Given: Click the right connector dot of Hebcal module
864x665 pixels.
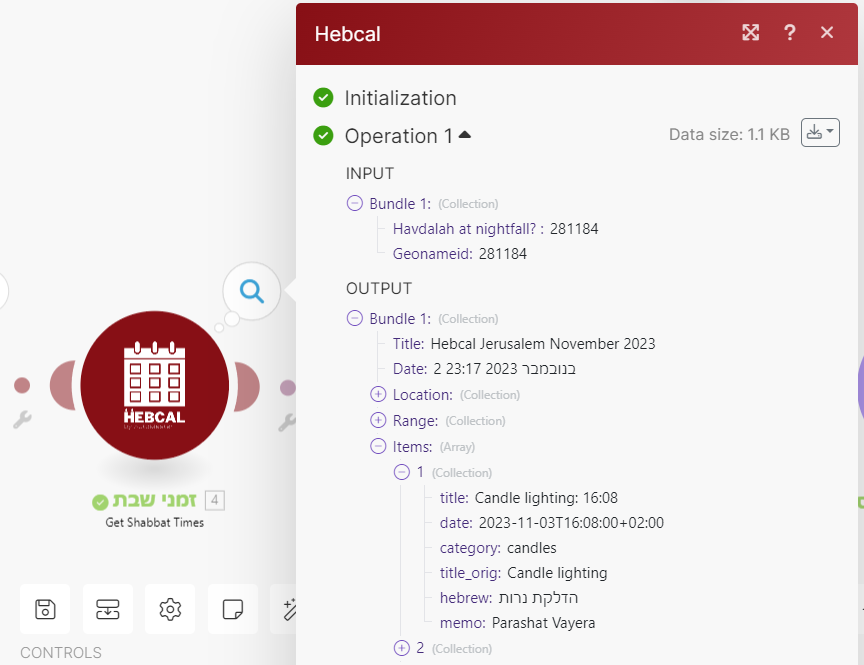Looking at the screenshot, I should pos(288,387).
